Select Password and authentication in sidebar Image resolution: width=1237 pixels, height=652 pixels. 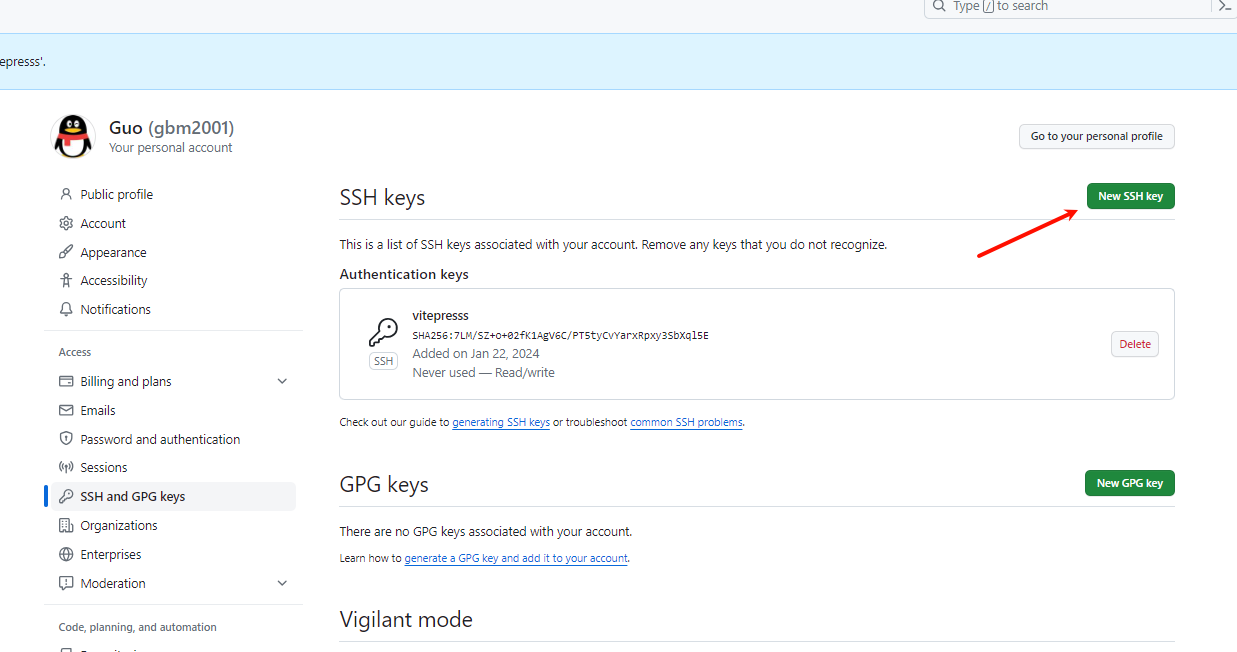pyautogui.click(x=160, y=439)
